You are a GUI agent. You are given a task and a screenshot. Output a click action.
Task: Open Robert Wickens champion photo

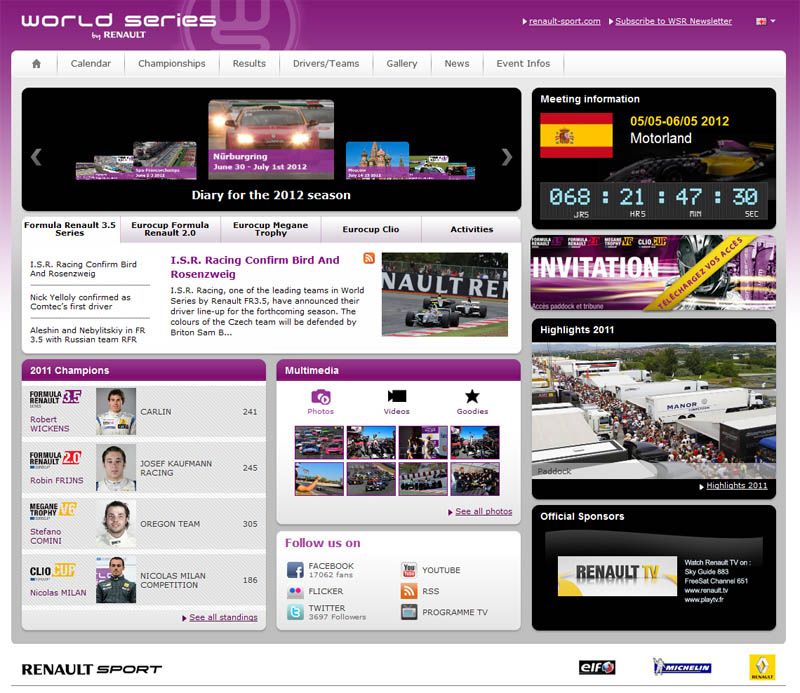[116, 411]
